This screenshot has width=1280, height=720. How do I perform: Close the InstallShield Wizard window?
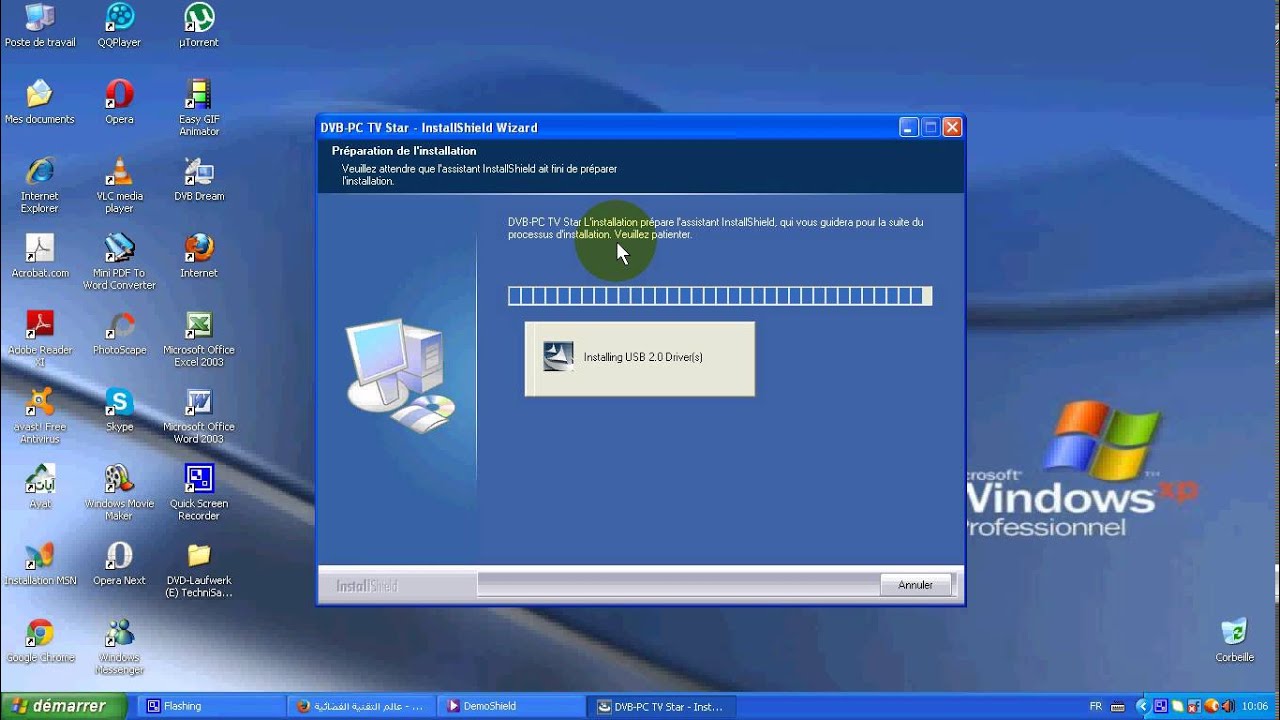point(952,127)
